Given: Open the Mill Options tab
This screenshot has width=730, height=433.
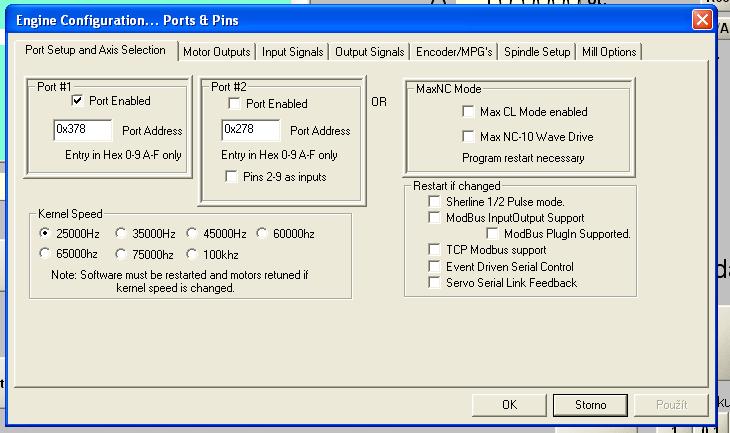Looking at the screenshot, I should pos(608,52).
